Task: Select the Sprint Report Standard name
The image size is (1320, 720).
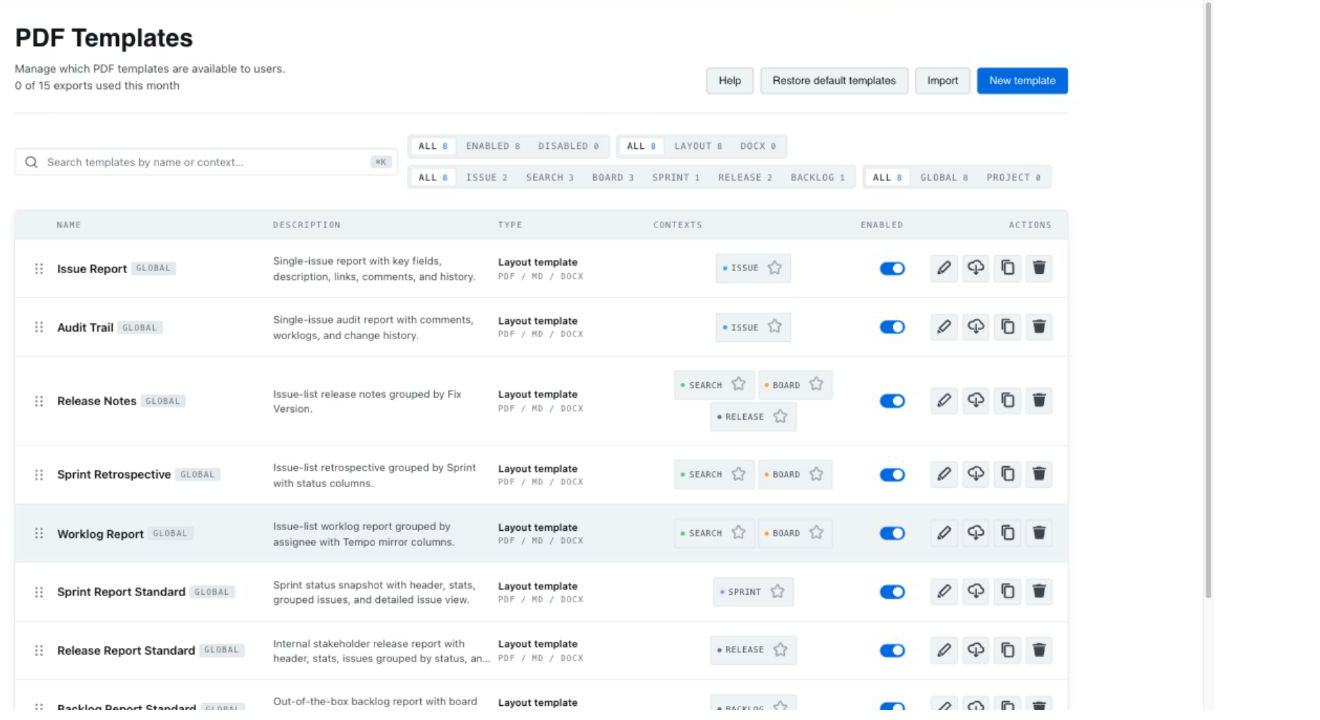Action: coord(121,592)
